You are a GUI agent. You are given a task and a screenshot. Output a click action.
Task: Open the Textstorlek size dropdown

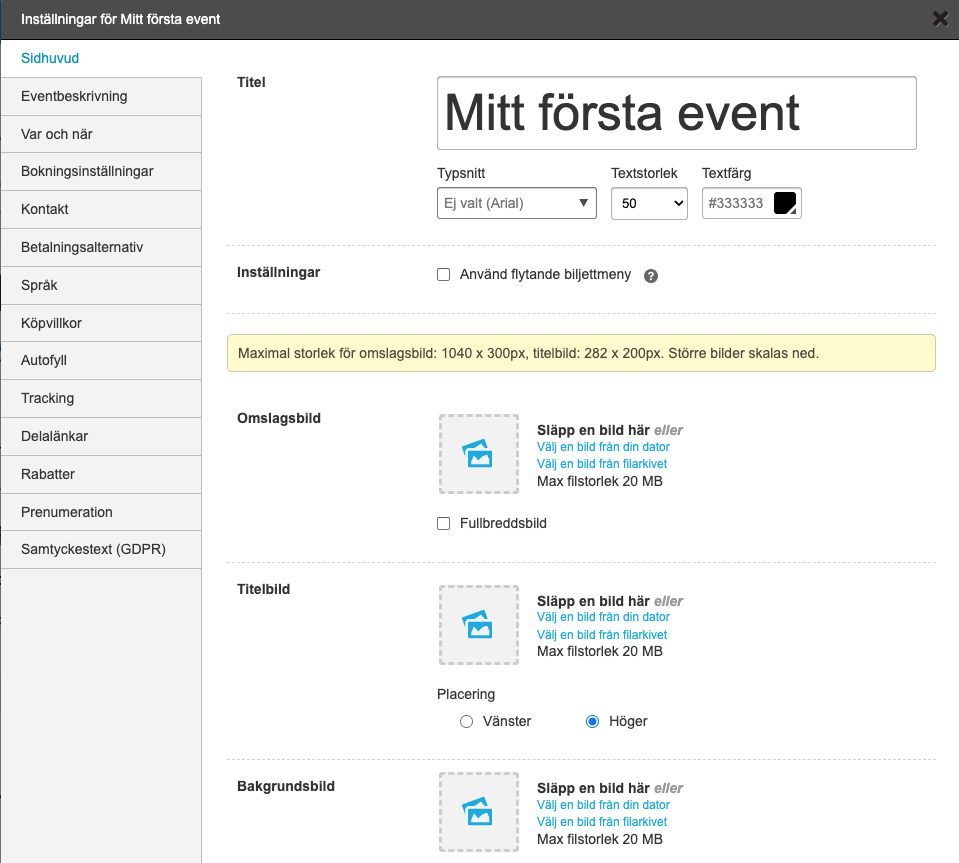tap(648, 203)
